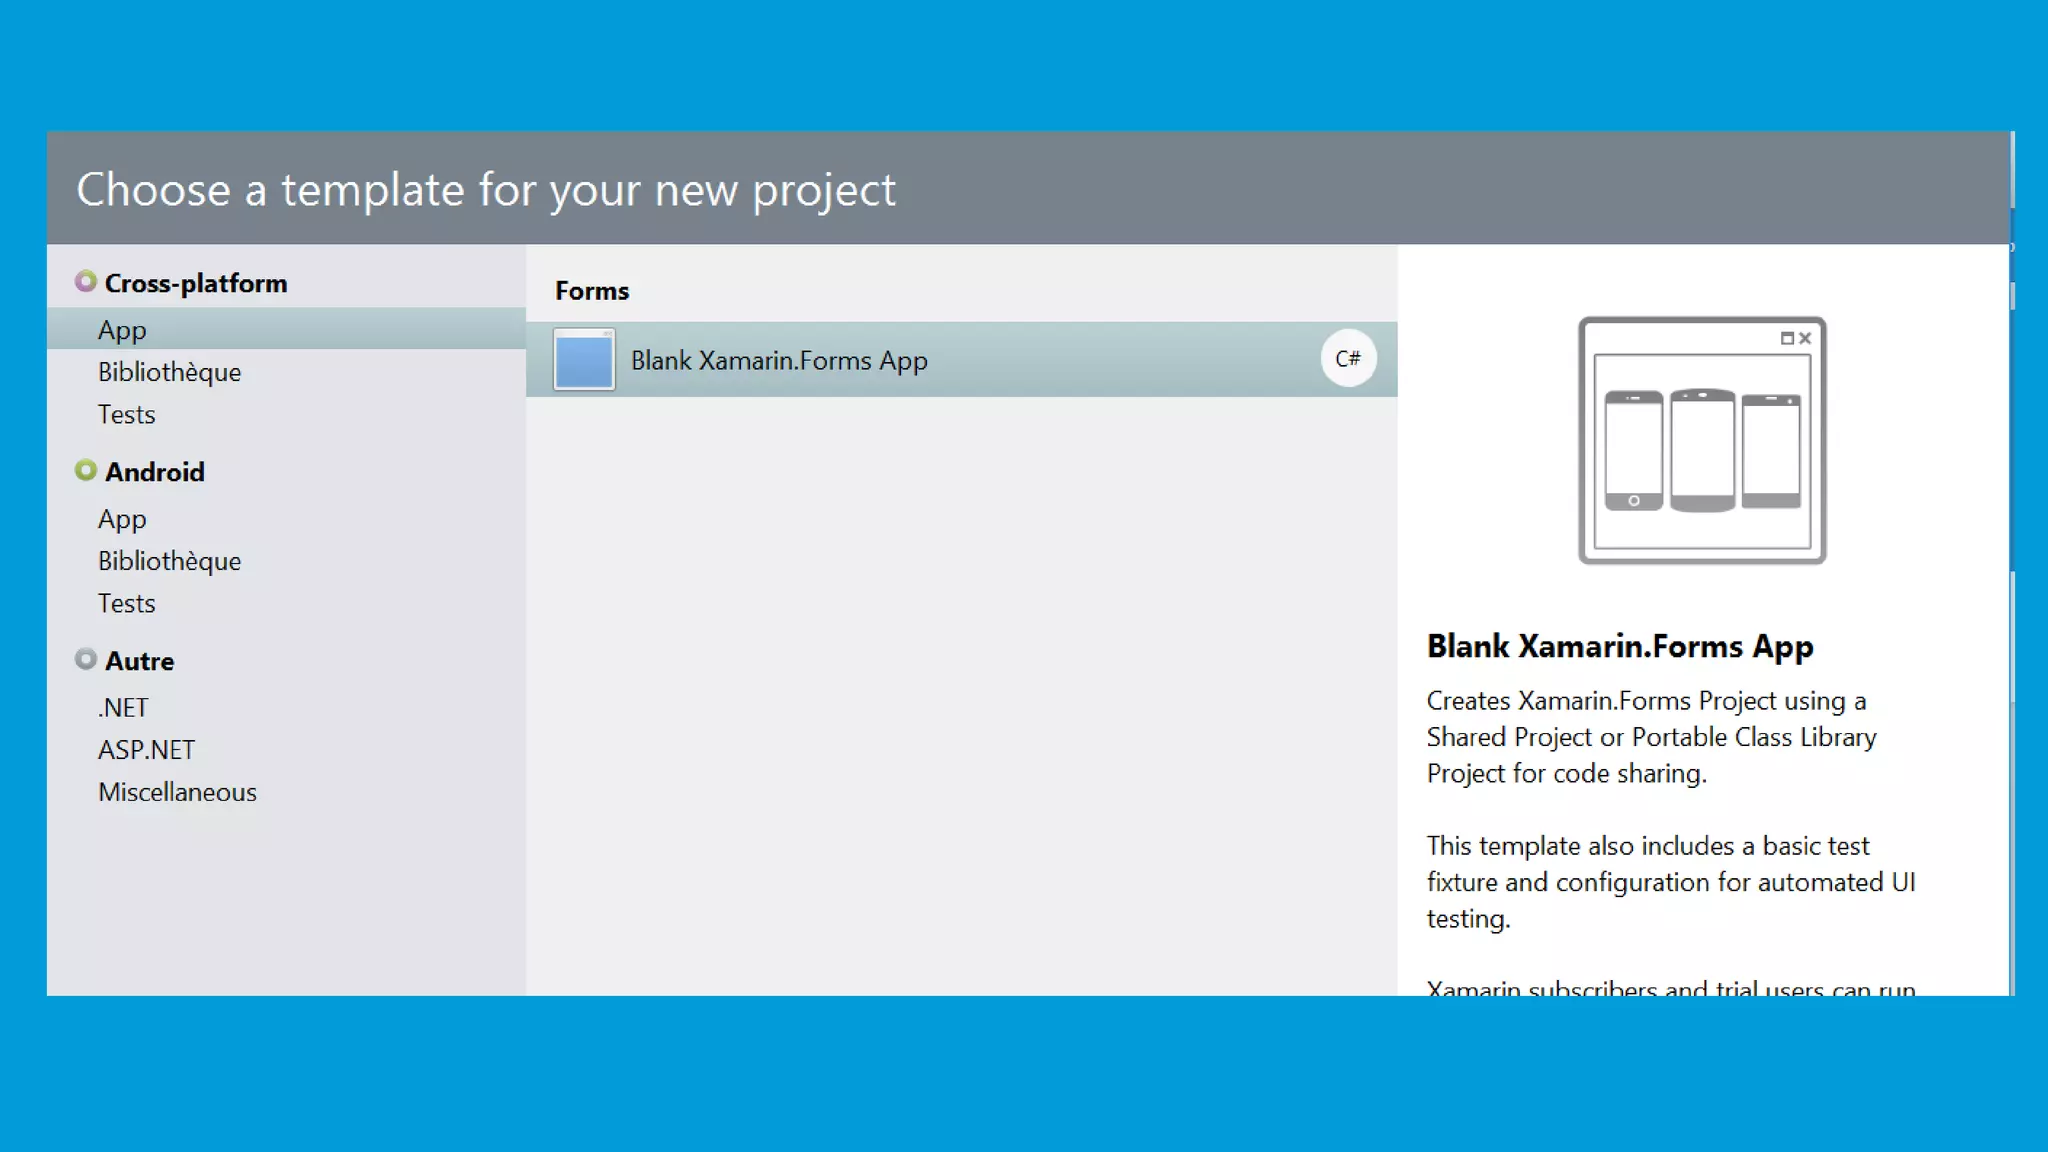Click the C# language badge
2048x1152 pixels.
click(x=1348, y=358)
